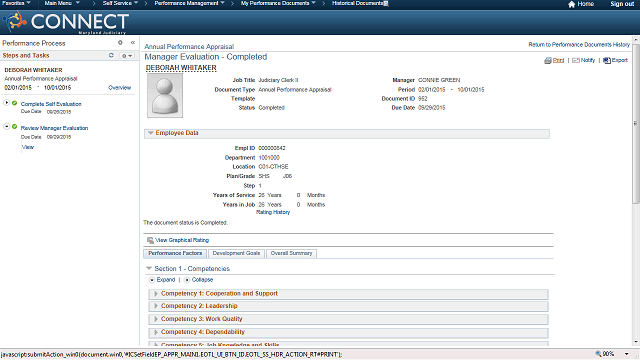Click green check next to Review Manager Evaluation
Screen dimensions: 640x360
click(15, 127)
